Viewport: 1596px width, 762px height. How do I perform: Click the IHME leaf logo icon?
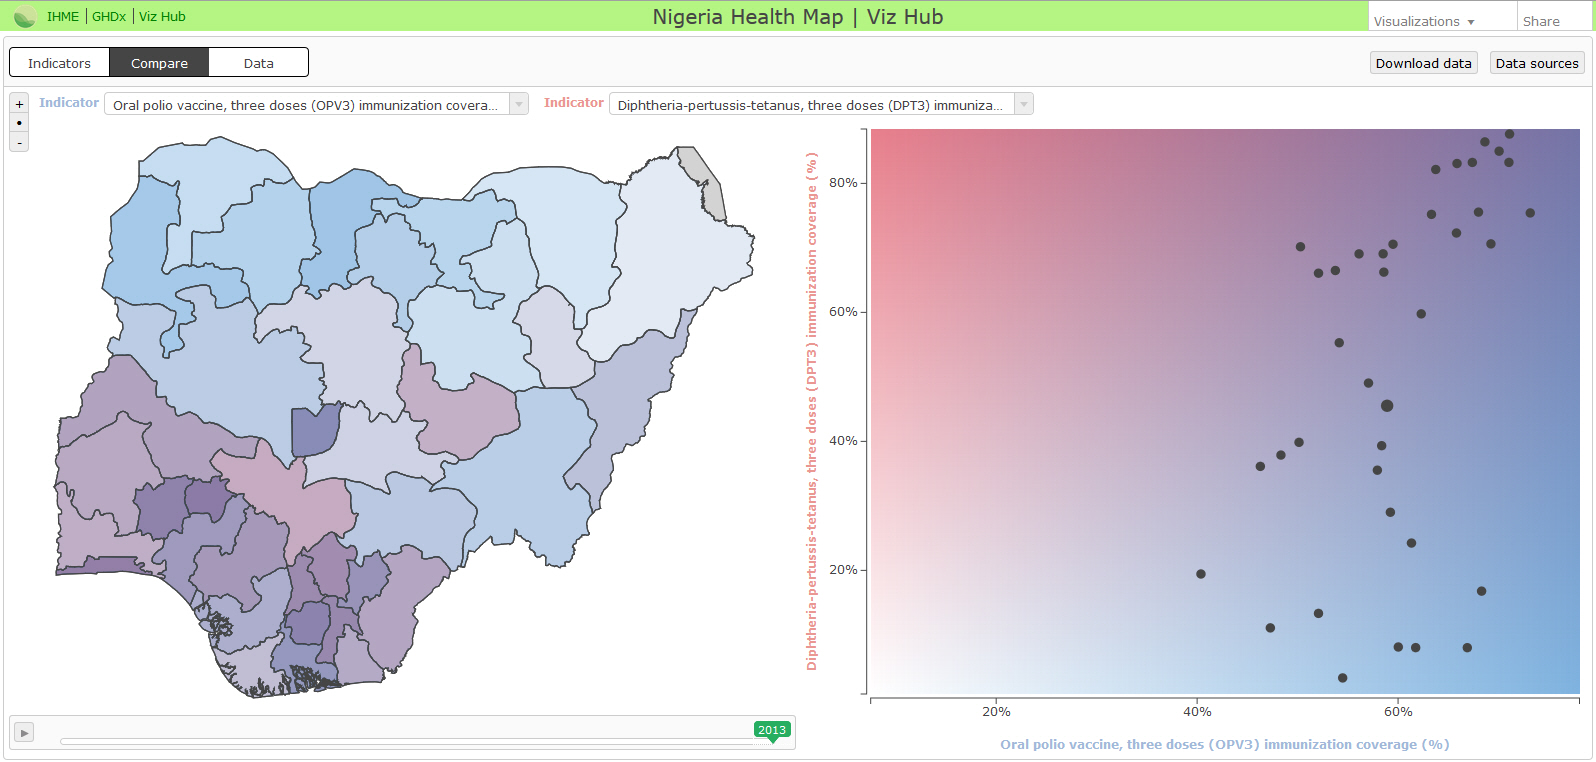(x=25, y=16)
